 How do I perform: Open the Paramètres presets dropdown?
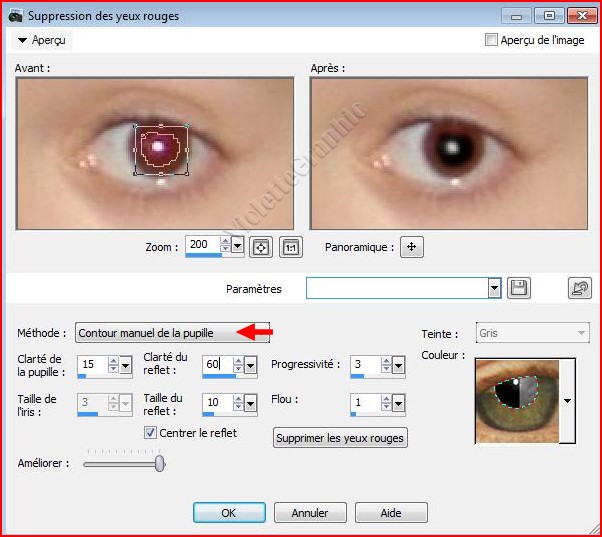click(x=494, y=288)
